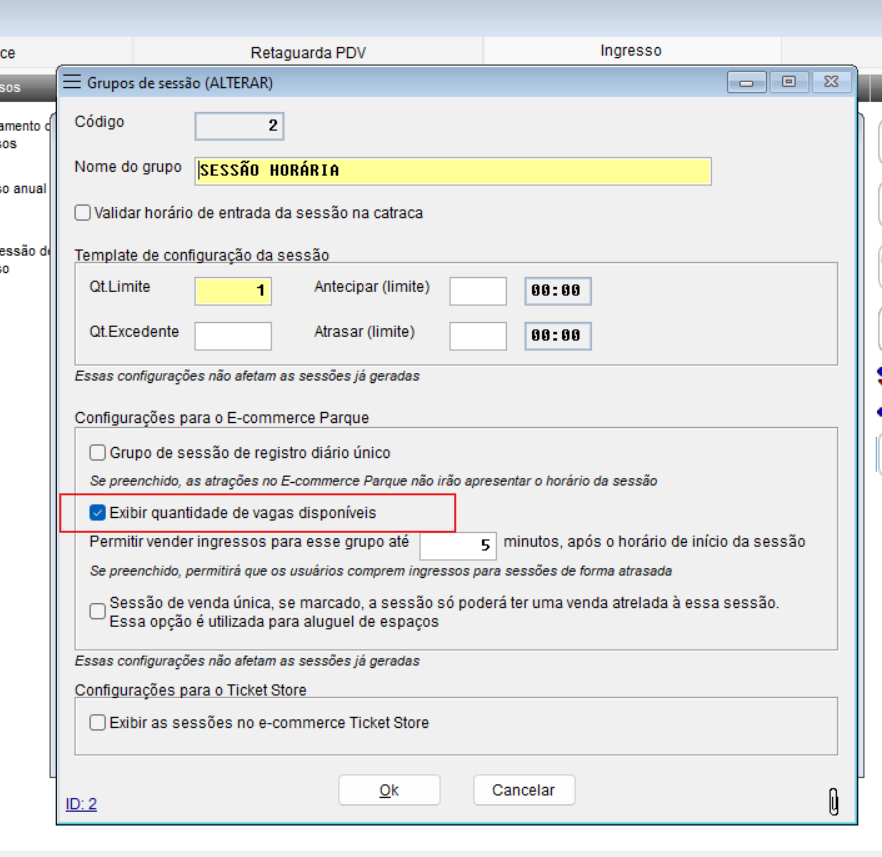Enable Validar horário de entrada na catraca
The height and width of the screenshot is (857, 882).
(82, 213)
